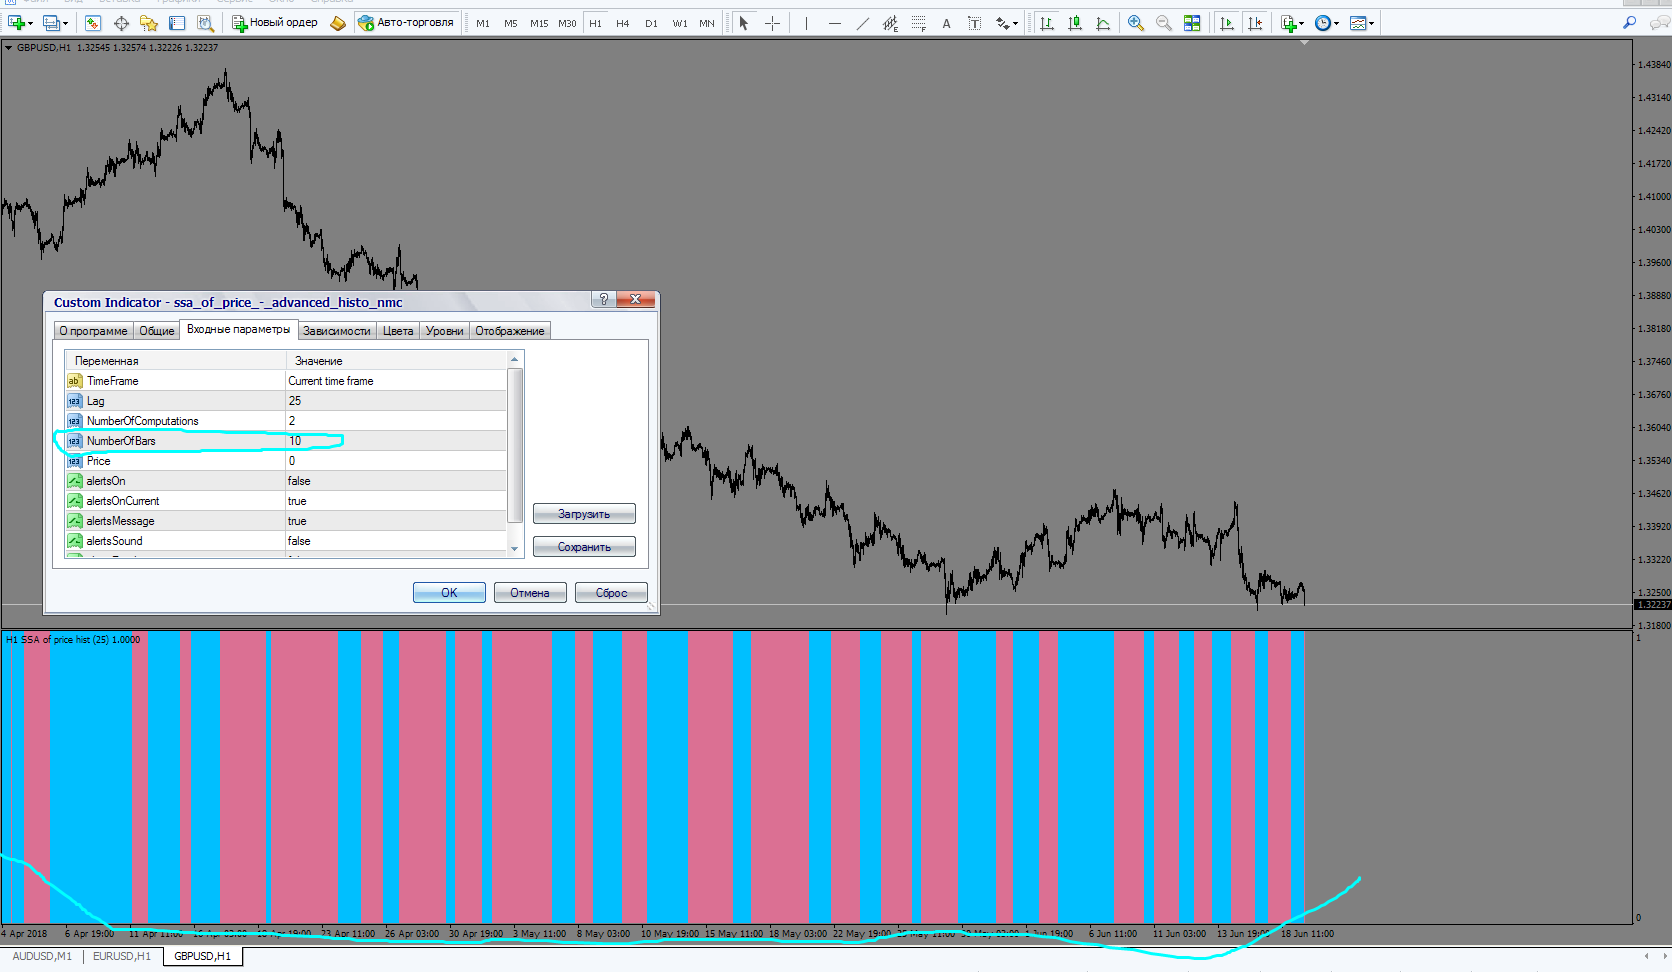Pick the horizontal line drawing tool
Screen dimensions: 1672x972
click(835, 23)
